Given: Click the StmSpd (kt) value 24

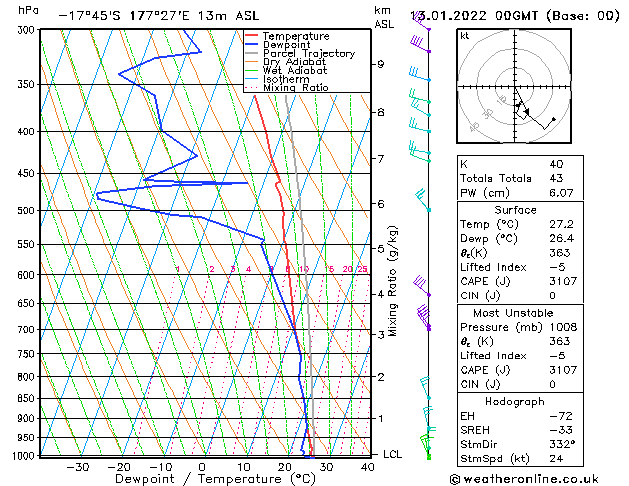Looking at the screenshot, I should (556, 458).
